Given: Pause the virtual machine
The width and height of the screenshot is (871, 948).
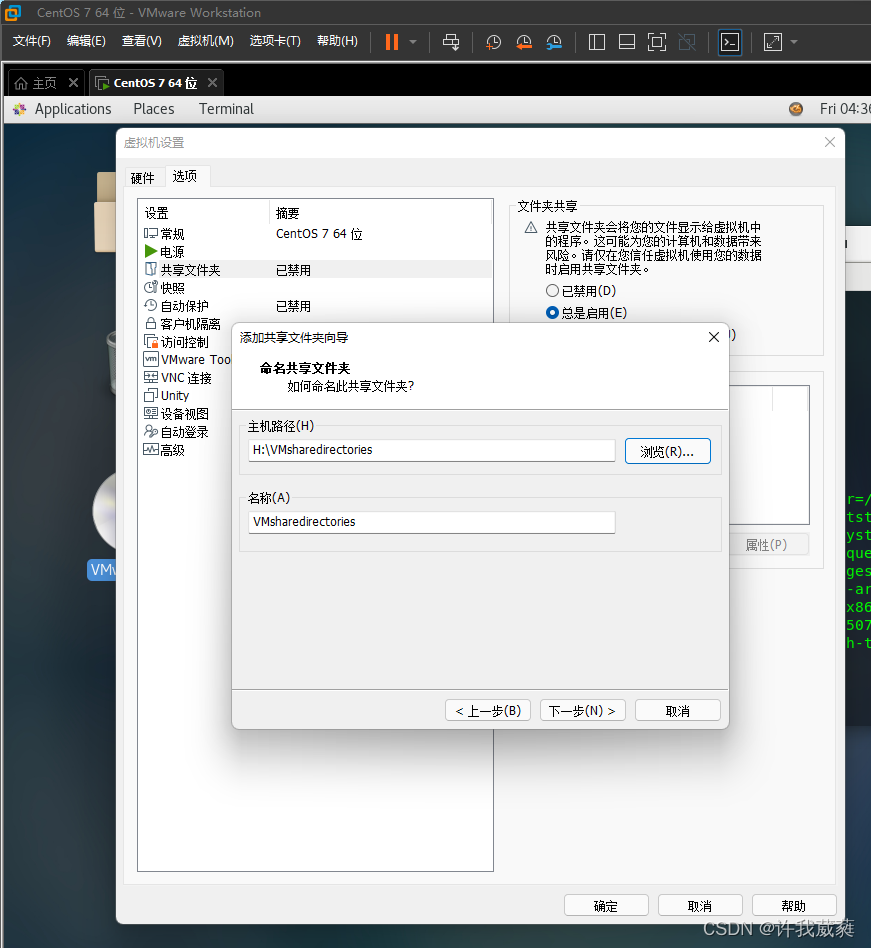Looking at the screenshot, I should tap(392, 42).
